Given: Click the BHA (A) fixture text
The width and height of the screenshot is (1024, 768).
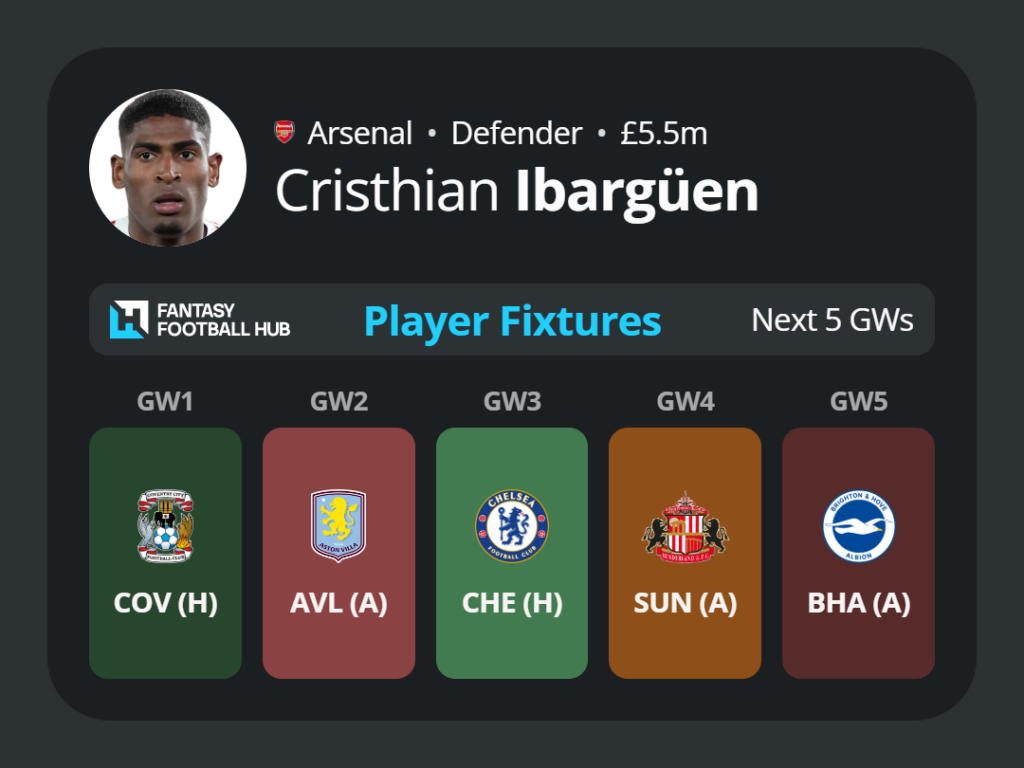Looking at the screenshot, I should (x=859, y=603).
